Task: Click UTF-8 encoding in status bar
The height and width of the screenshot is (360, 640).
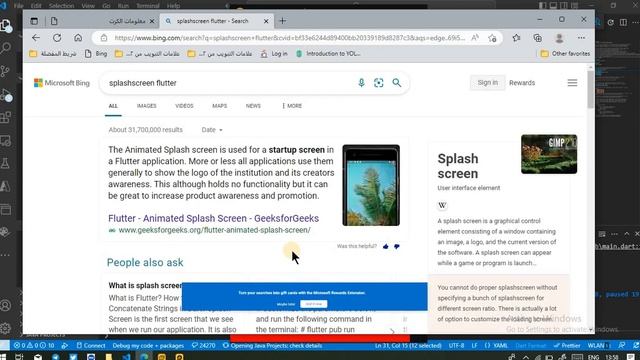Action: (456, 346)
